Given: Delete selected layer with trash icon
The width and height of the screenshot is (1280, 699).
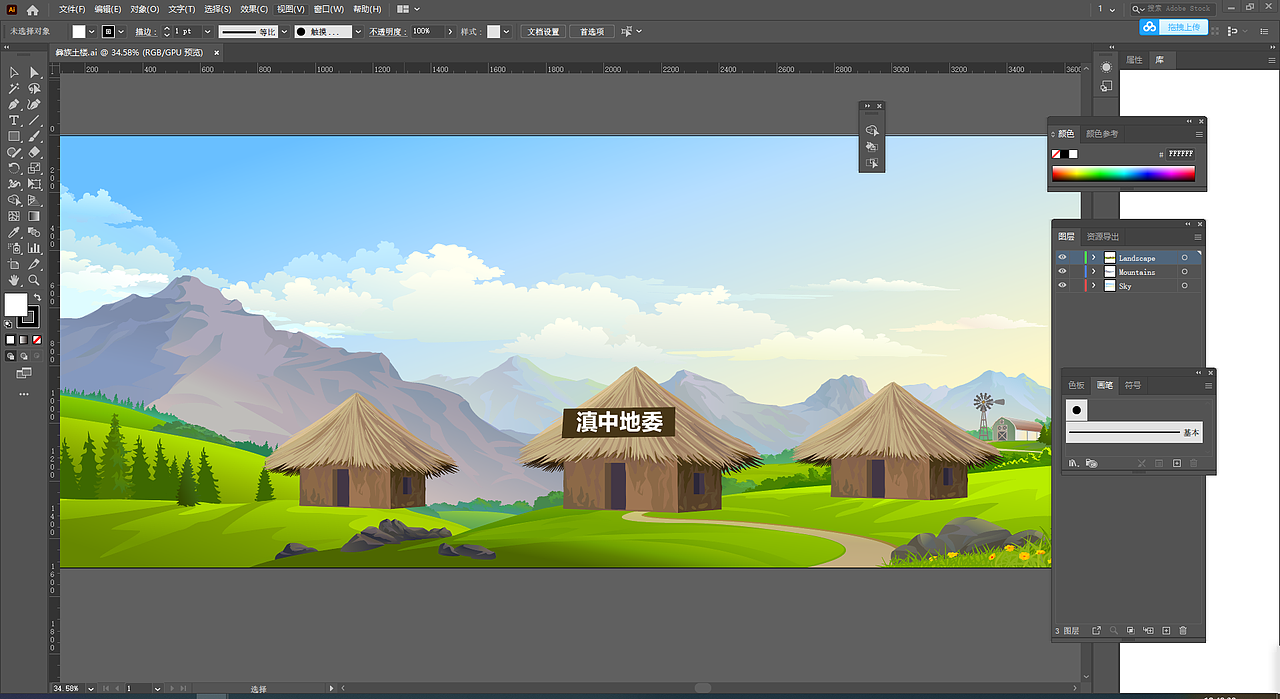Looking at the screenshot, I should [x=1183, y=631].
